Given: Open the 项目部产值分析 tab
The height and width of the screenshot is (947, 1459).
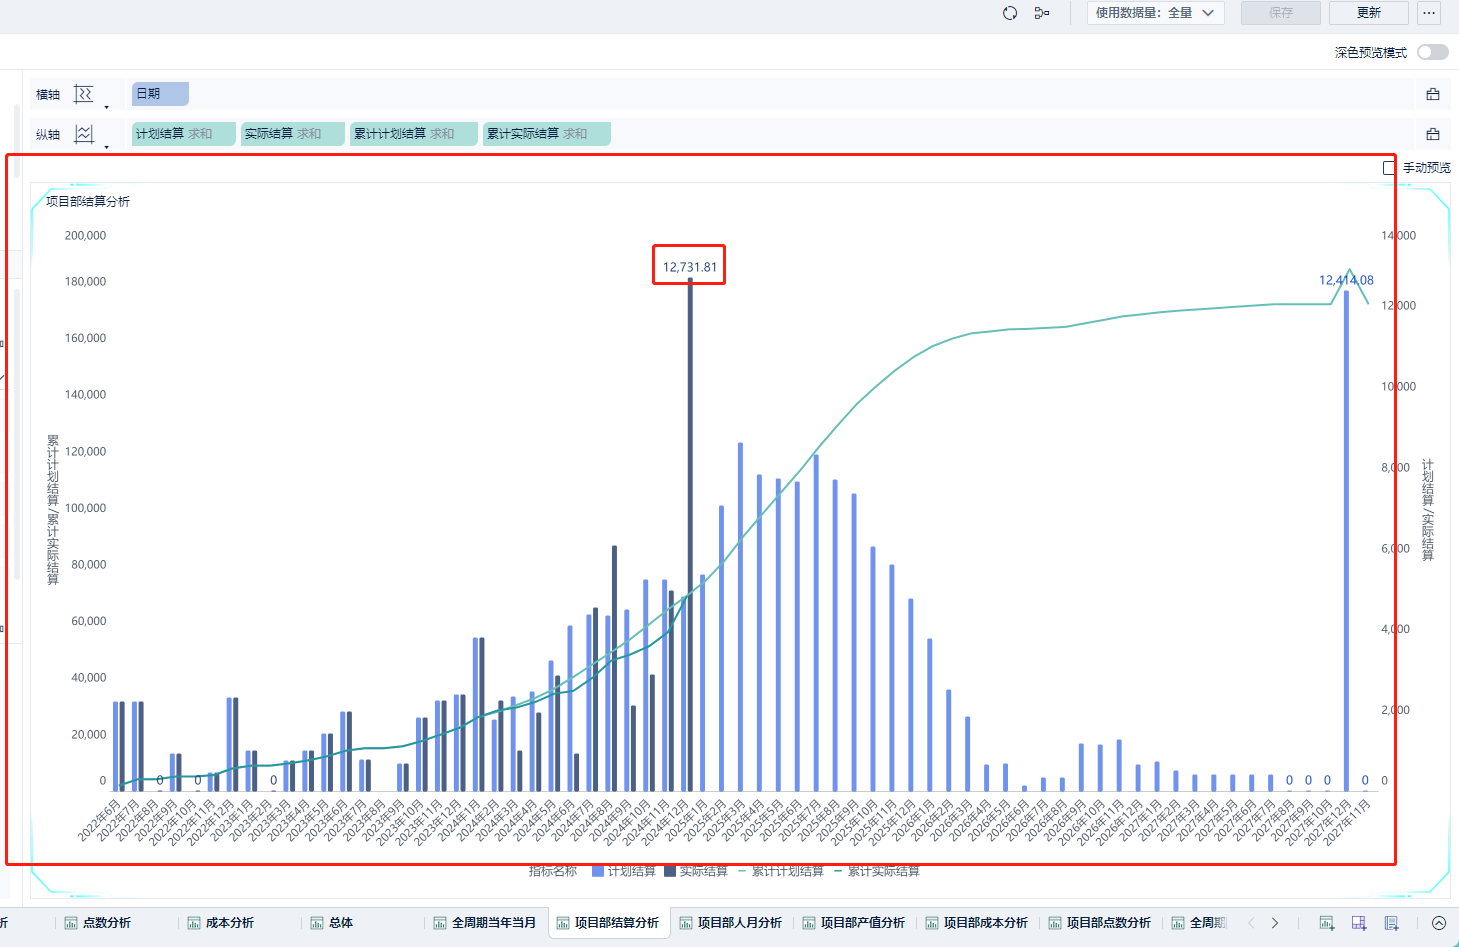Looking at the screenshot, I should pyautogui.click(x=854, y=923).
